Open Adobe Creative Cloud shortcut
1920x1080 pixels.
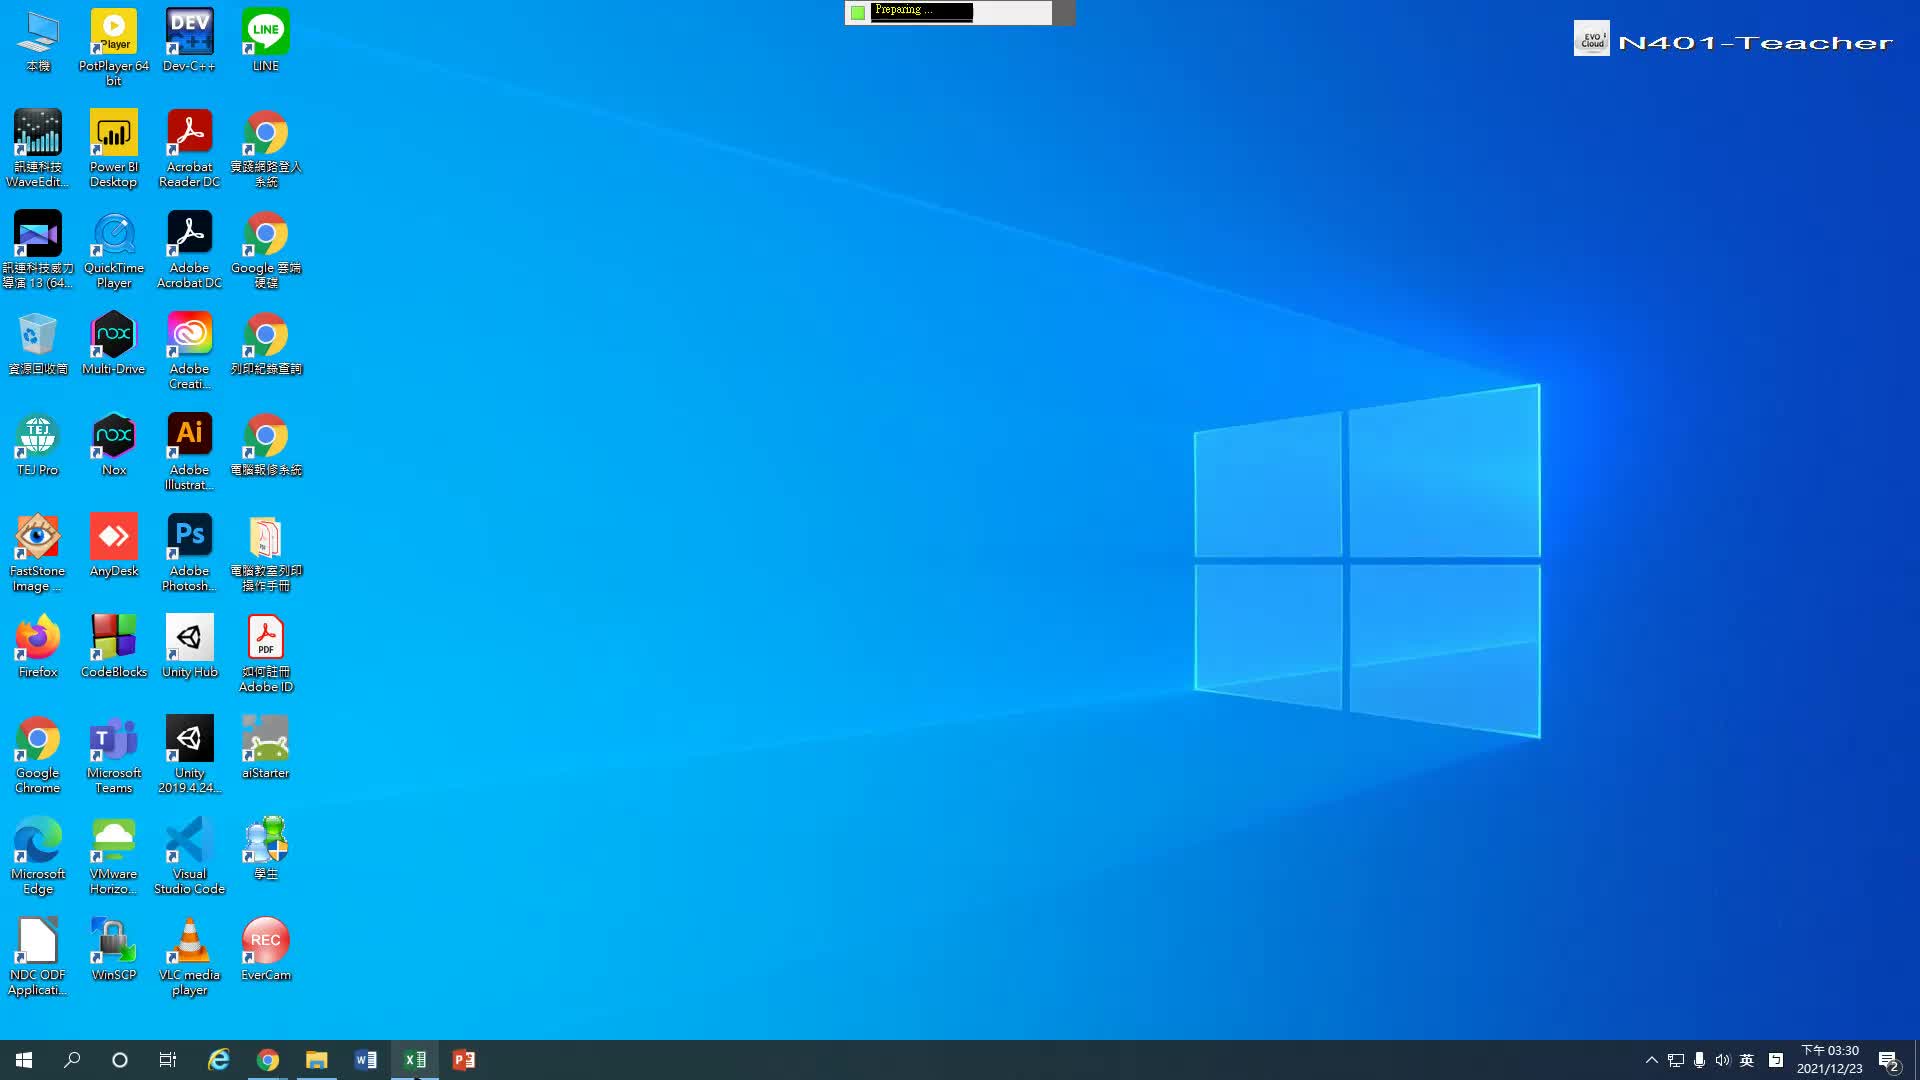click(189, 350)
